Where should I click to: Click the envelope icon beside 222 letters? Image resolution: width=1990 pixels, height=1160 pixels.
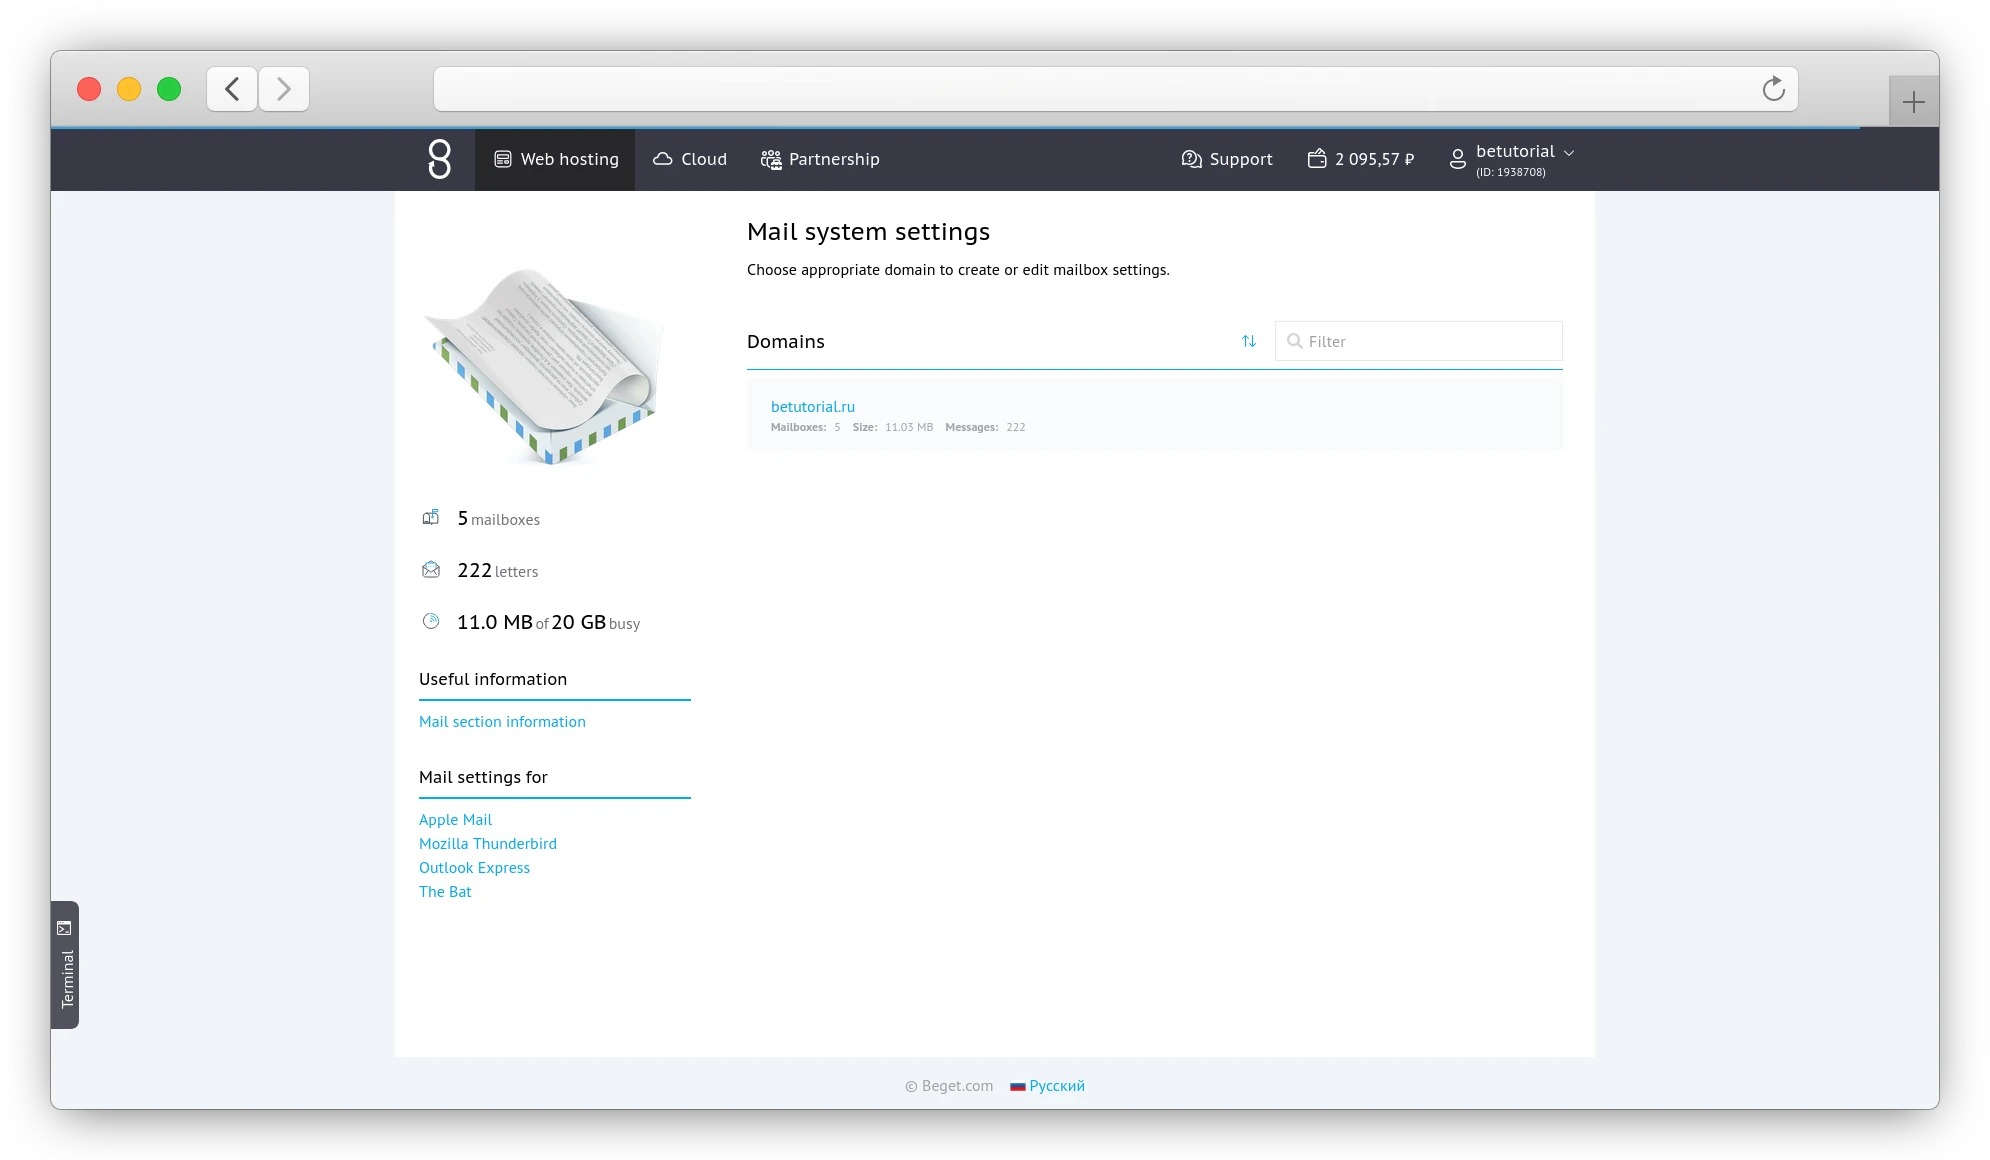[431, 569]
